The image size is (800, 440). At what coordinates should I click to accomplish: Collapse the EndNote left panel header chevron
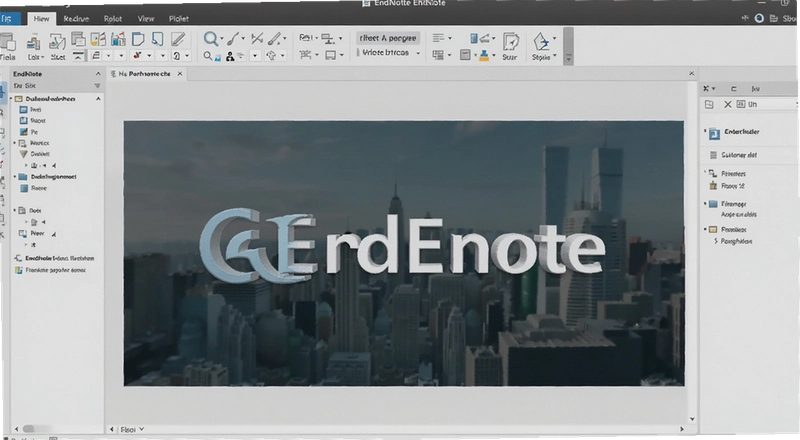tap(98, 74)
